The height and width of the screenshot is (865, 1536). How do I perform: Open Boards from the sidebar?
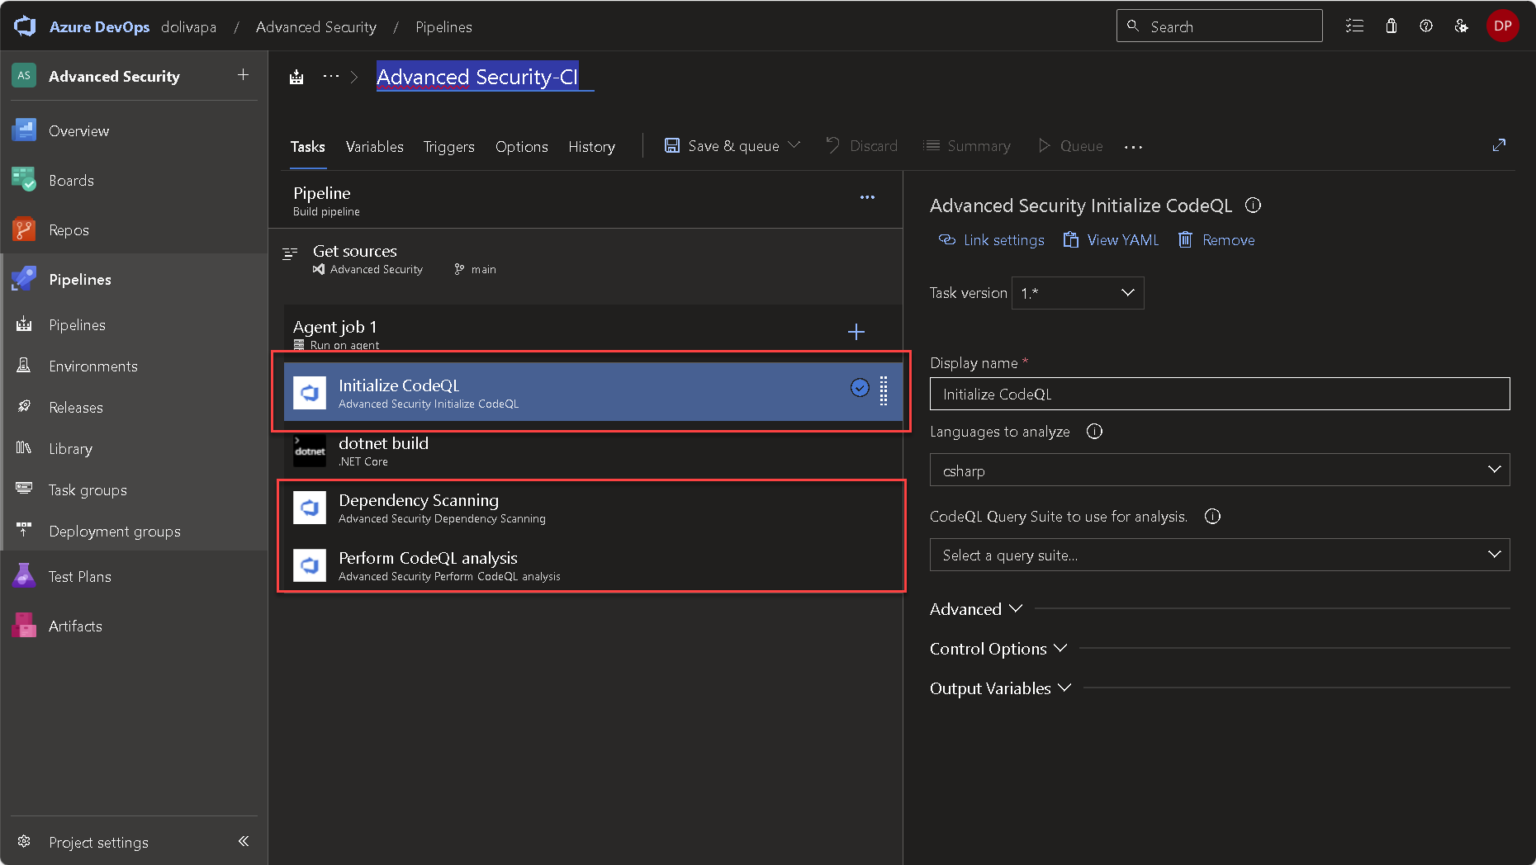70,180
